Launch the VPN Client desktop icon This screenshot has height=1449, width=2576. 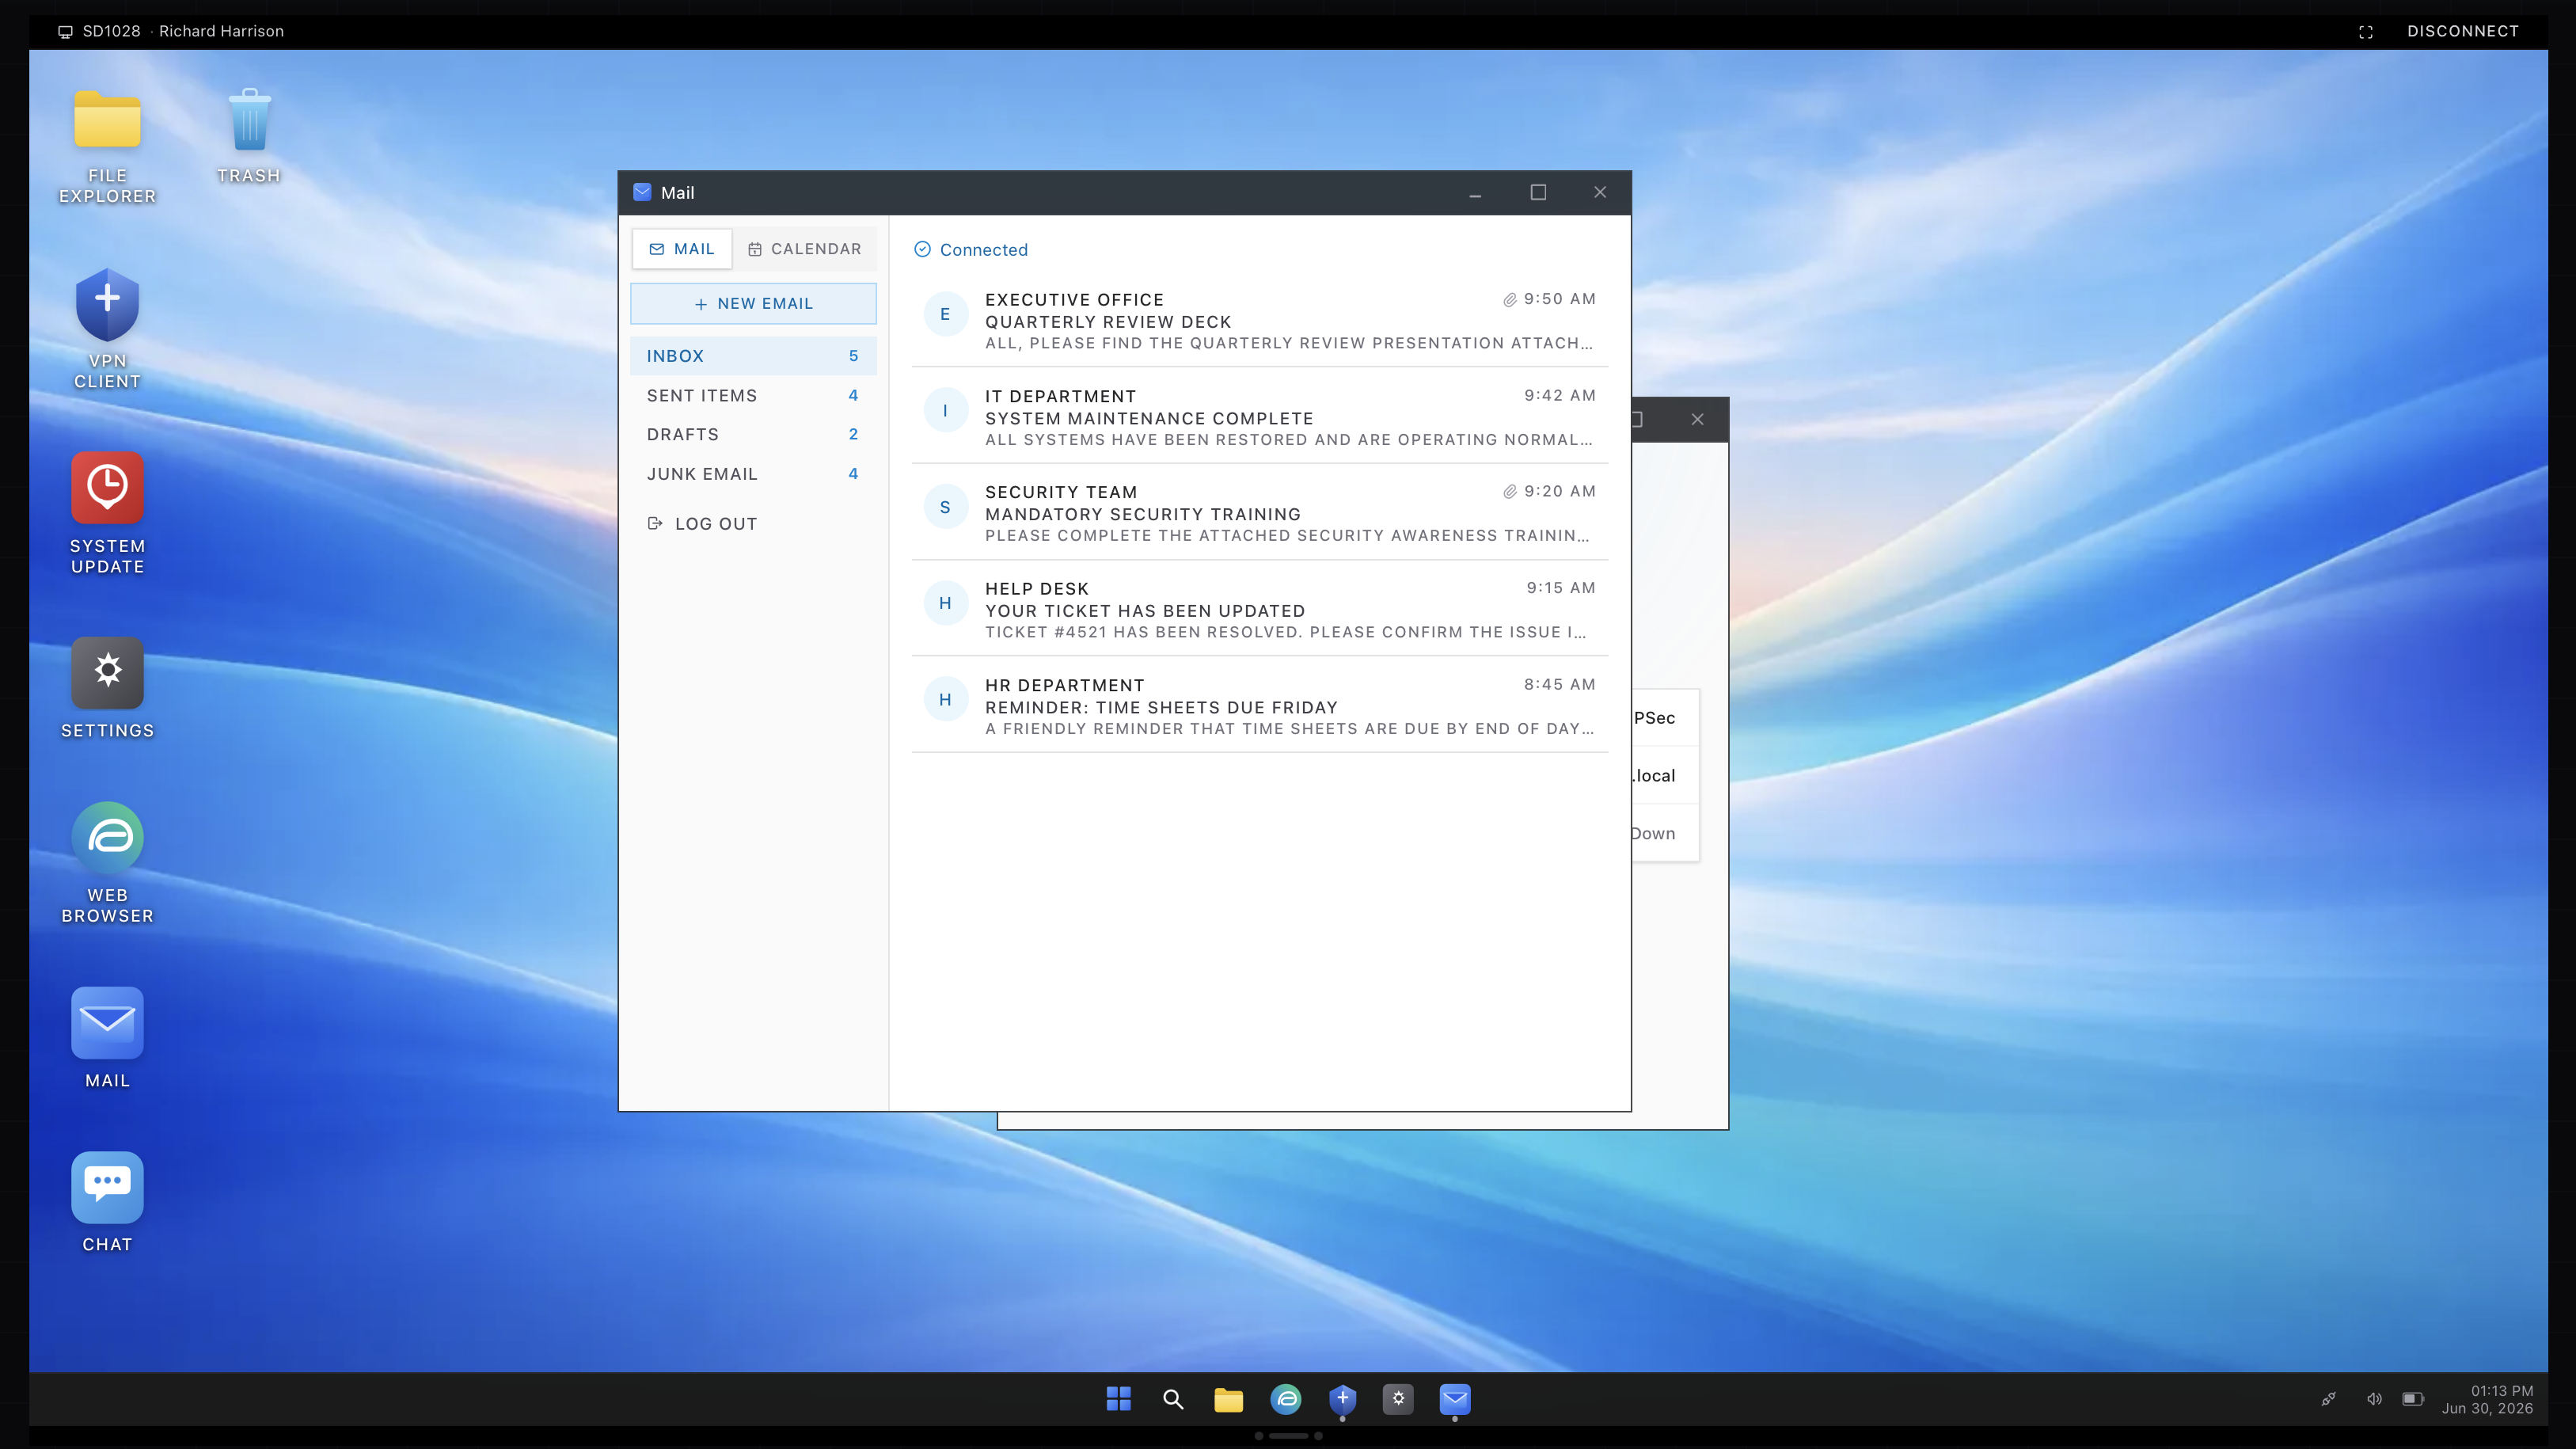pyautogui.click(x=107, y=329)
